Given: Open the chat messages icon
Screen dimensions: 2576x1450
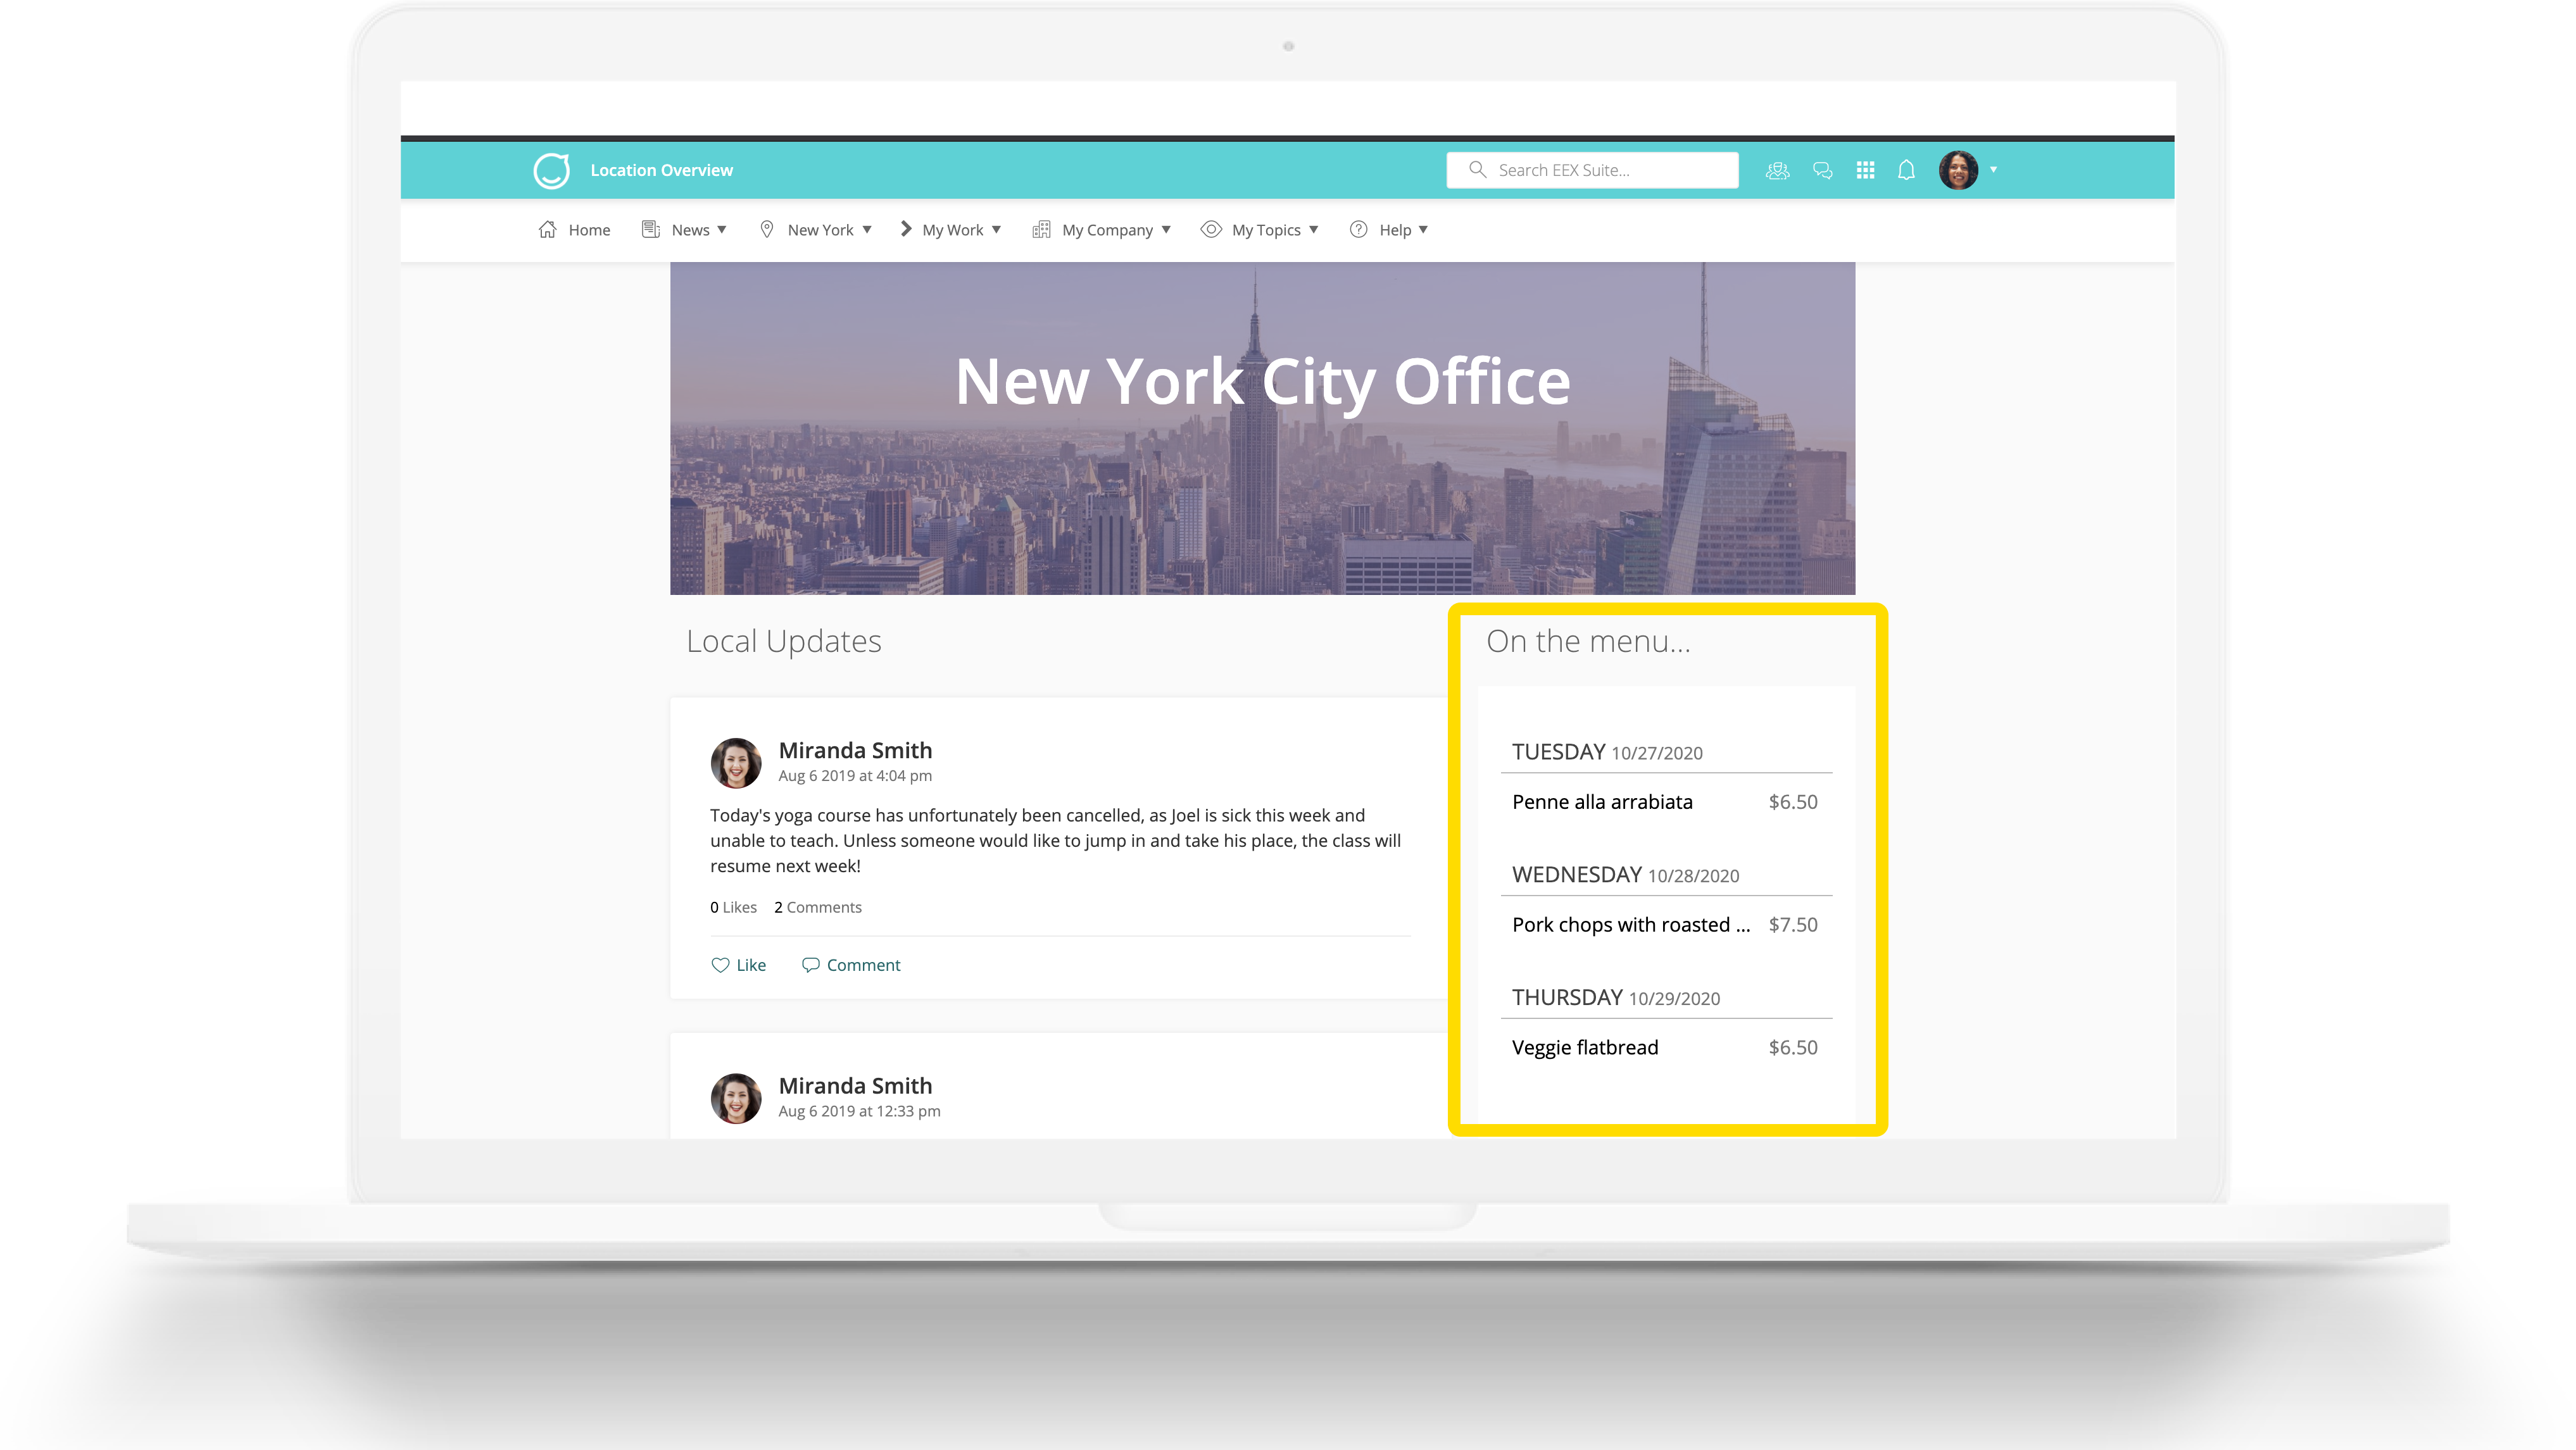Looking at the screenshot, I should (1822, 170).
